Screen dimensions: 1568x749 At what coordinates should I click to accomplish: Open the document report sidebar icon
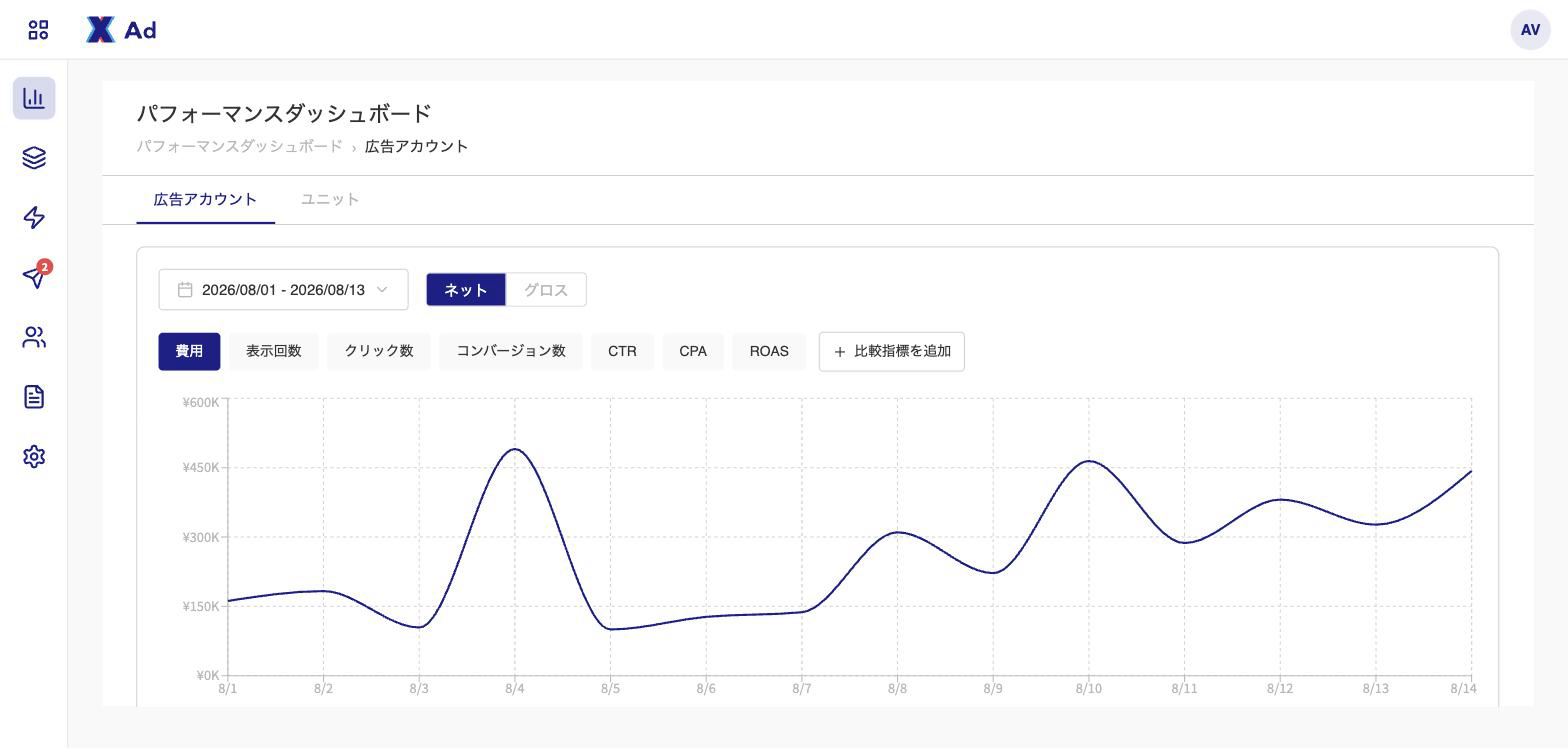tap(34, 397)
